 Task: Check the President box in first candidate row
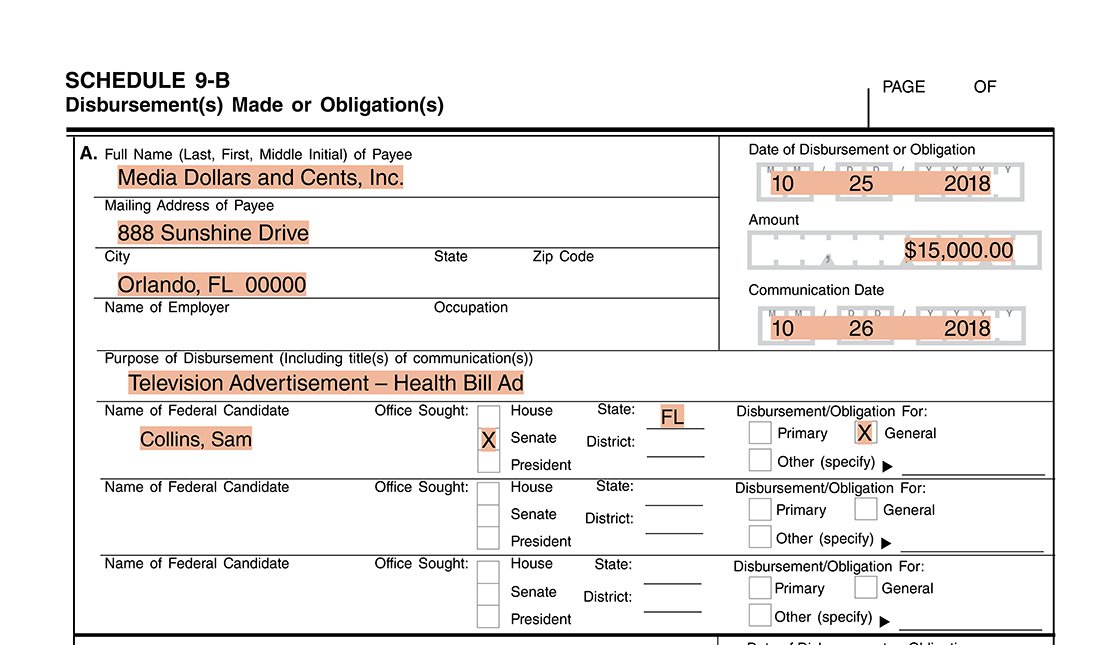click(488, 463)
